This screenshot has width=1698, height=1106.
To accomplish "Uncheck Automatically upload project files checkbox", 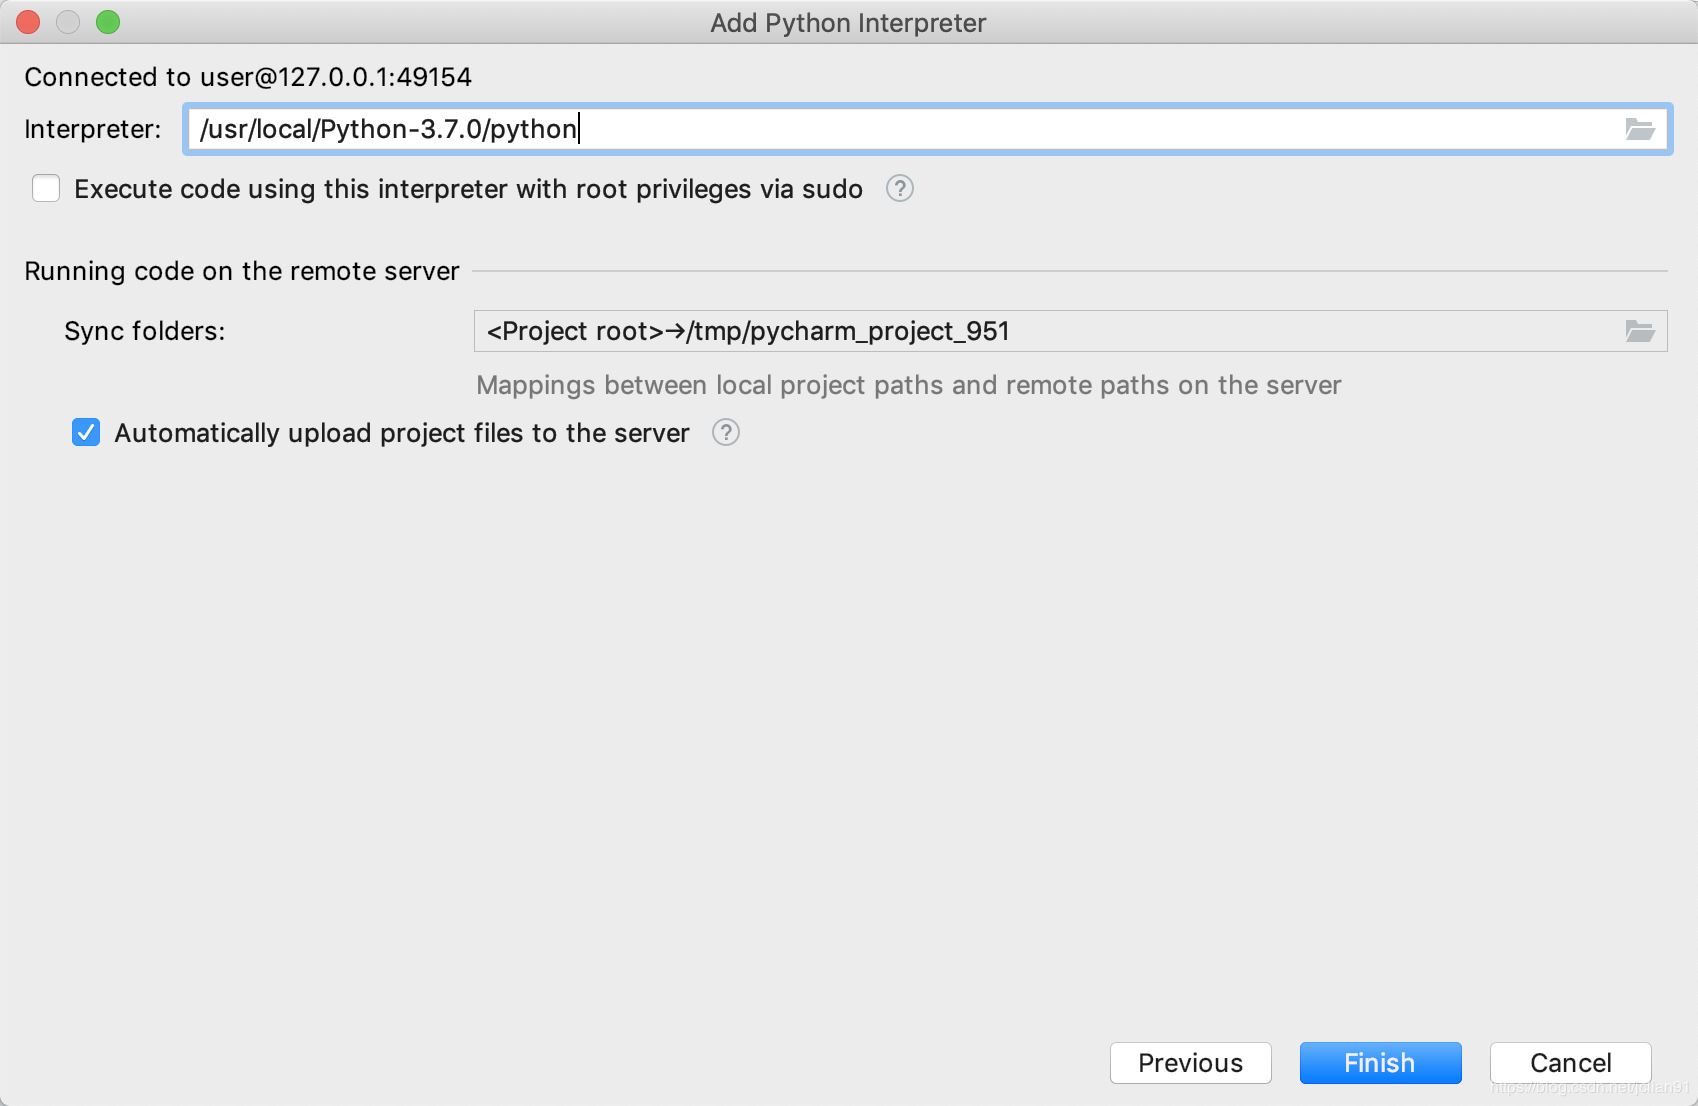I will 86,433.
